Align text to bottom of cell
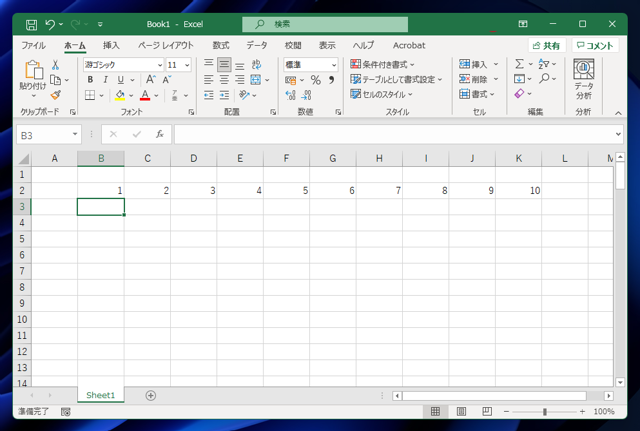Image resolution: width=640 pixels, height=431 pixels. 240,64
